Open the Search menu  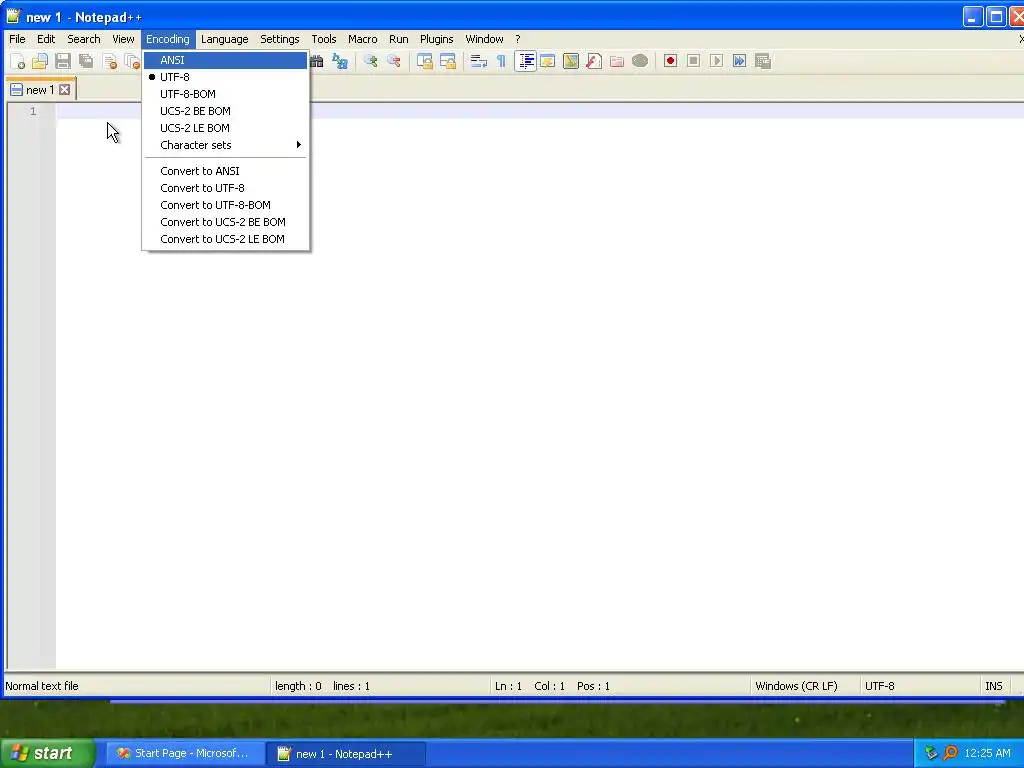tap(84, 39)
